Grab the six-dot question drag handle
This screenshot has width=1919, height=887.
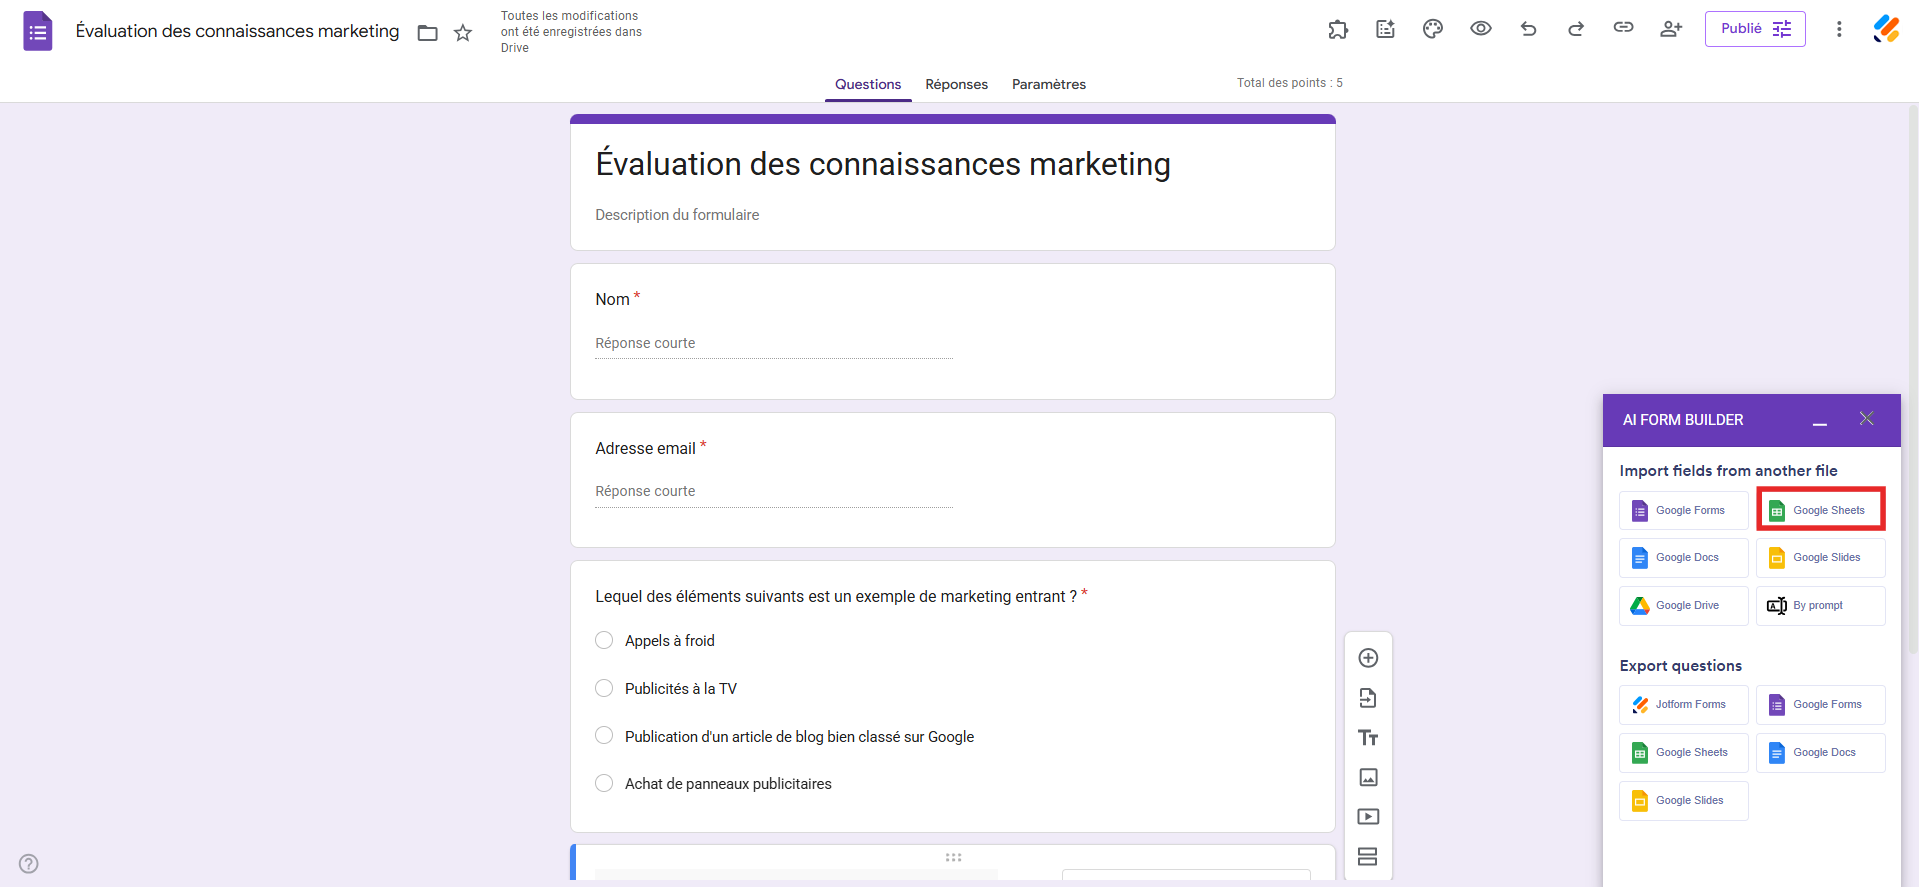pyautogui.click(x=953, y=857)
